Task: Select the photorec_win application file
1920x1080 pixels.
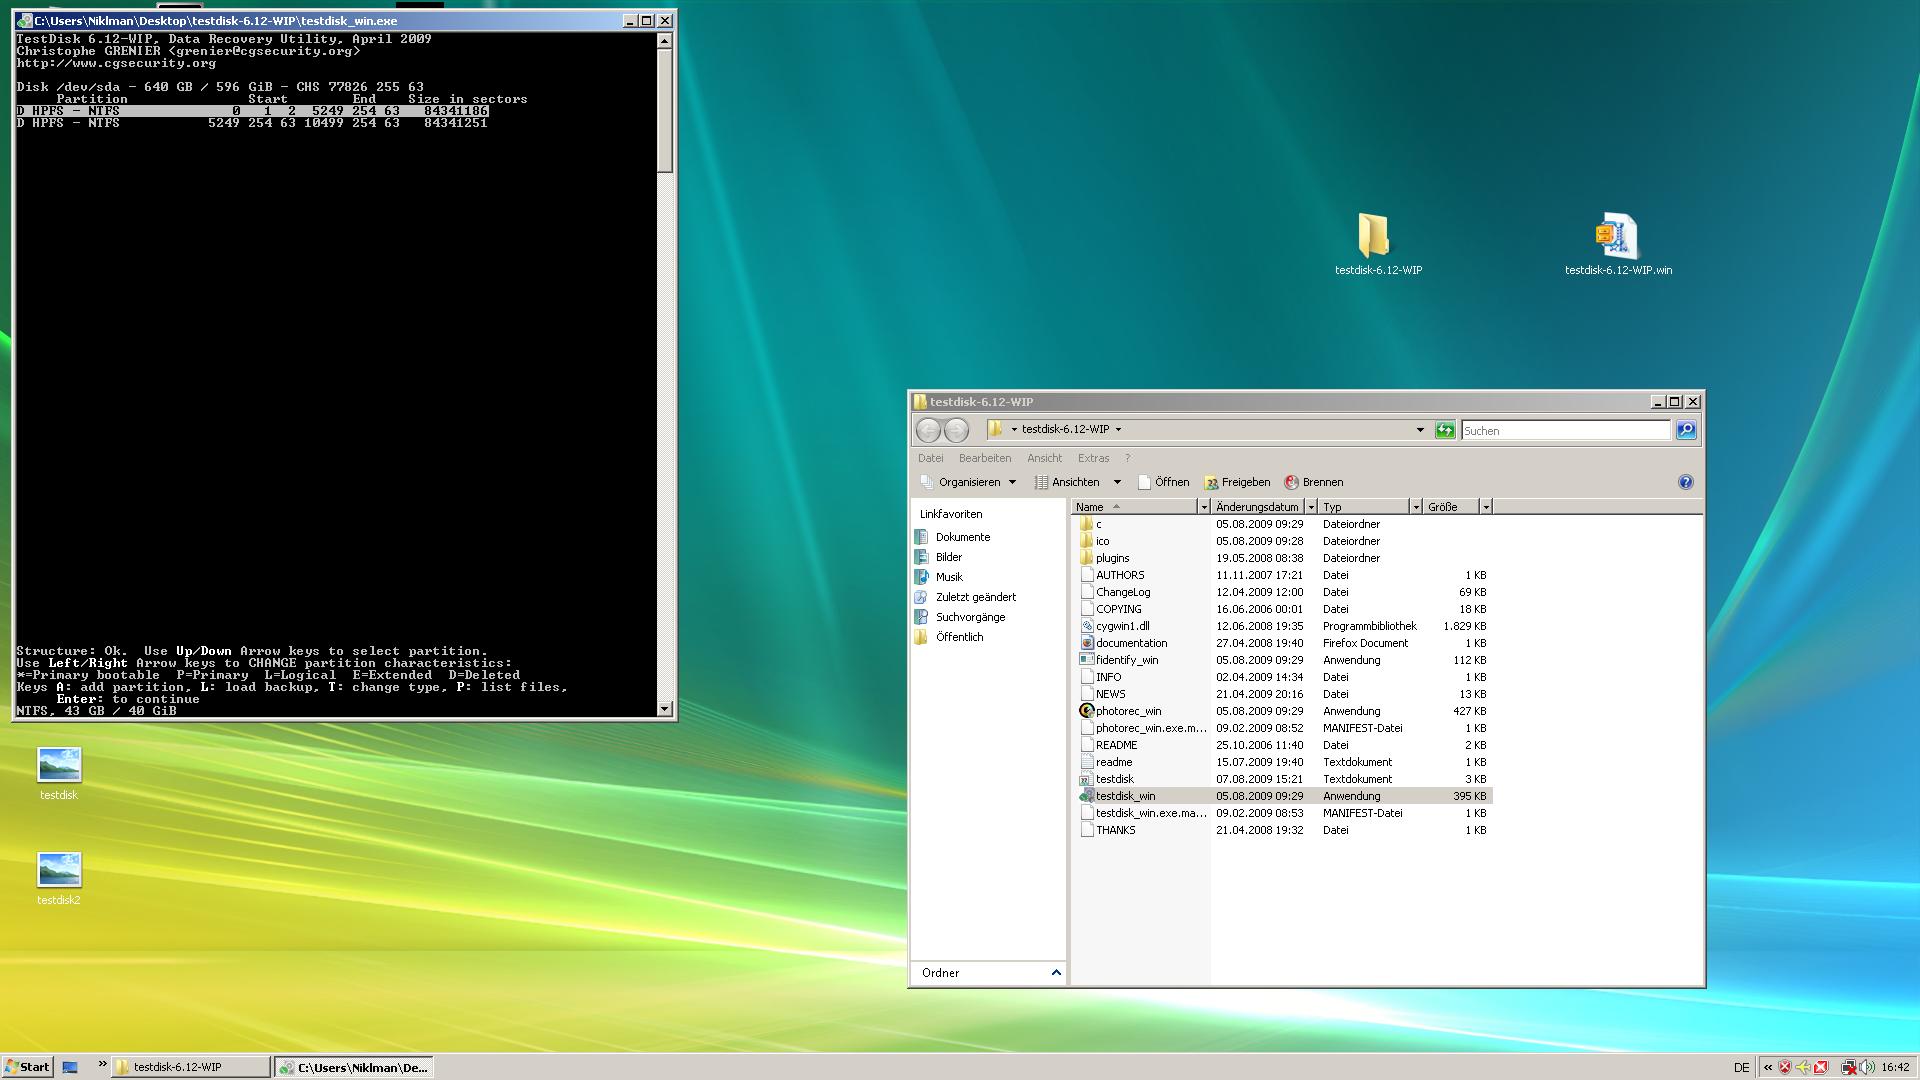Action: click(x=1128, y=711)
